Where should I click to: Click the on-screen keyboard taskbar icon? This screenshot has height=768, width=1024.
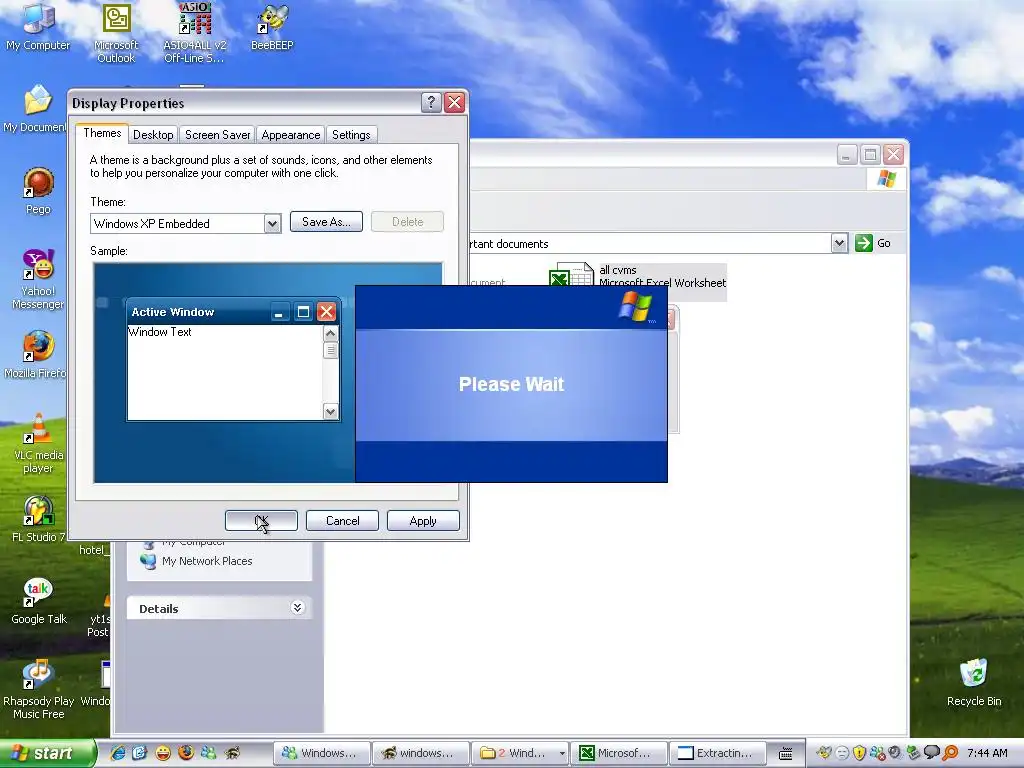786,753
